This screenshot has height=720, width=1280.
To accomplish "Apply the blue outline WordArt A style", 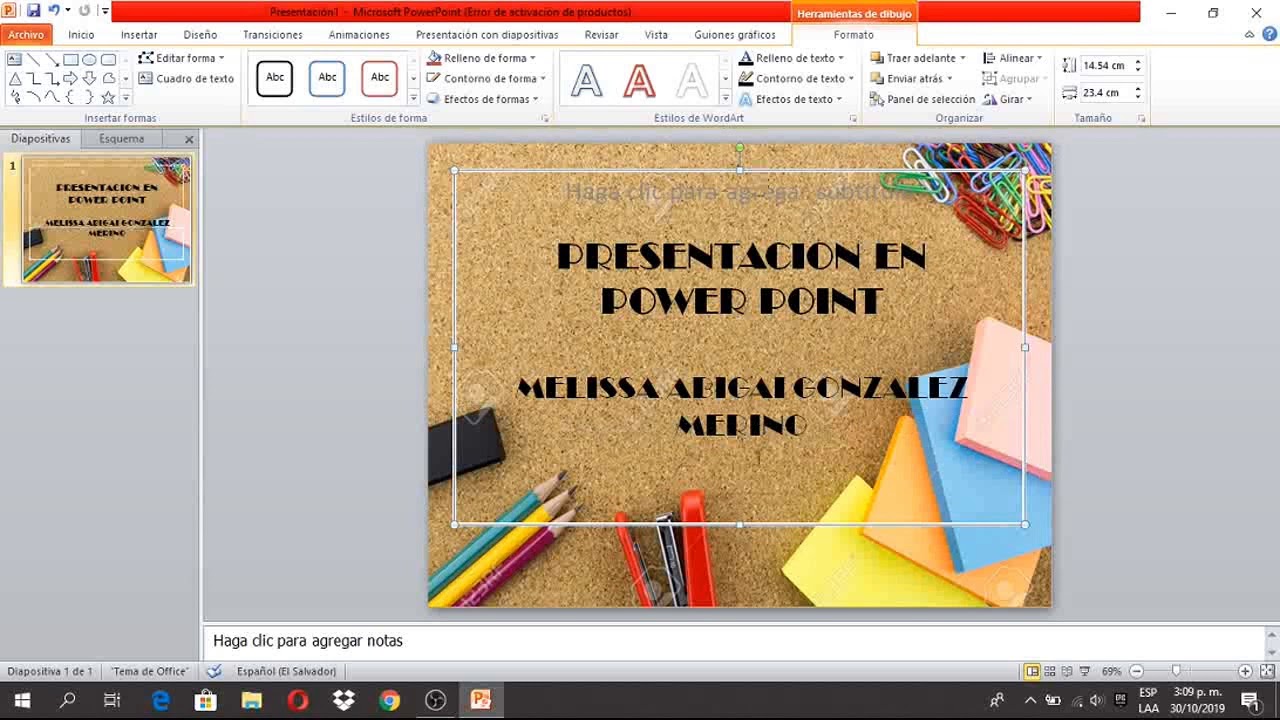I will click(x=587, y=80).
